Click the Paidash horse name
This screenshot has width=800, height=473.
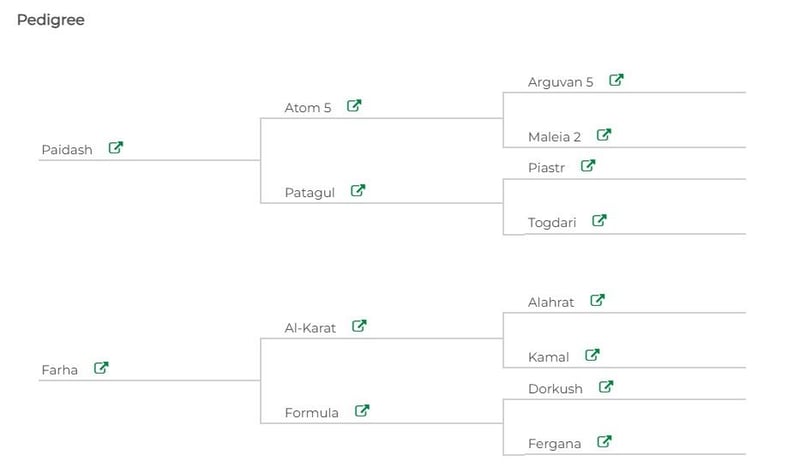(67, 150)
